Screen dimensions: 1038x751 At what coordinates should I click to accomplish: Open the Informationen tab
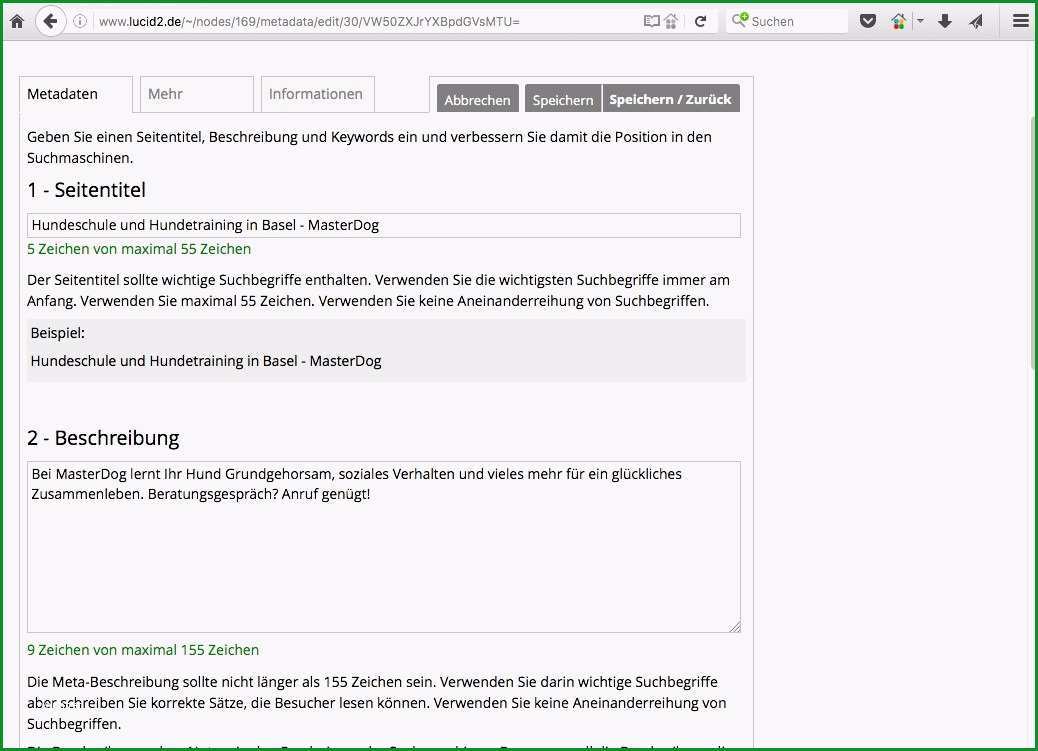pos(318,94)
